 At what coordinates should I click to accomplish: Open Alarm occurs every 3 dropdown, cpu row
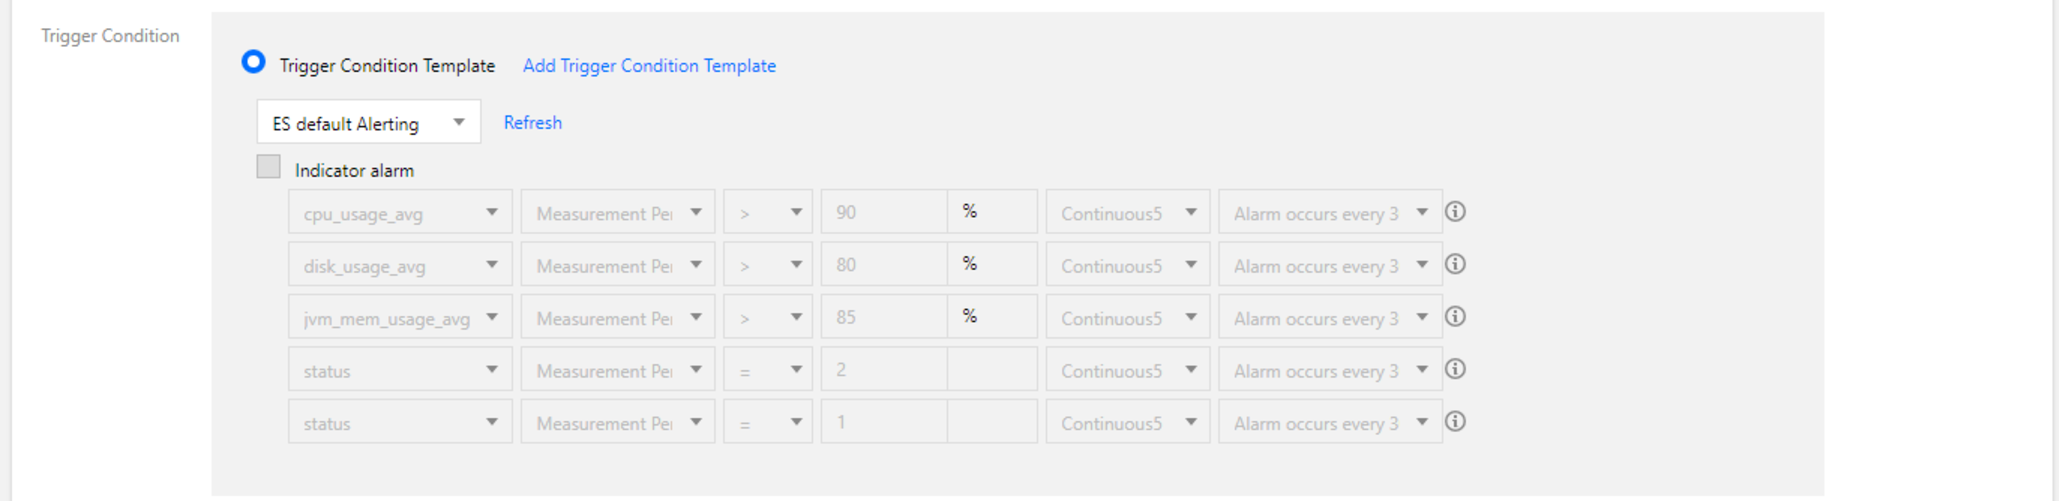(1329, 212)
